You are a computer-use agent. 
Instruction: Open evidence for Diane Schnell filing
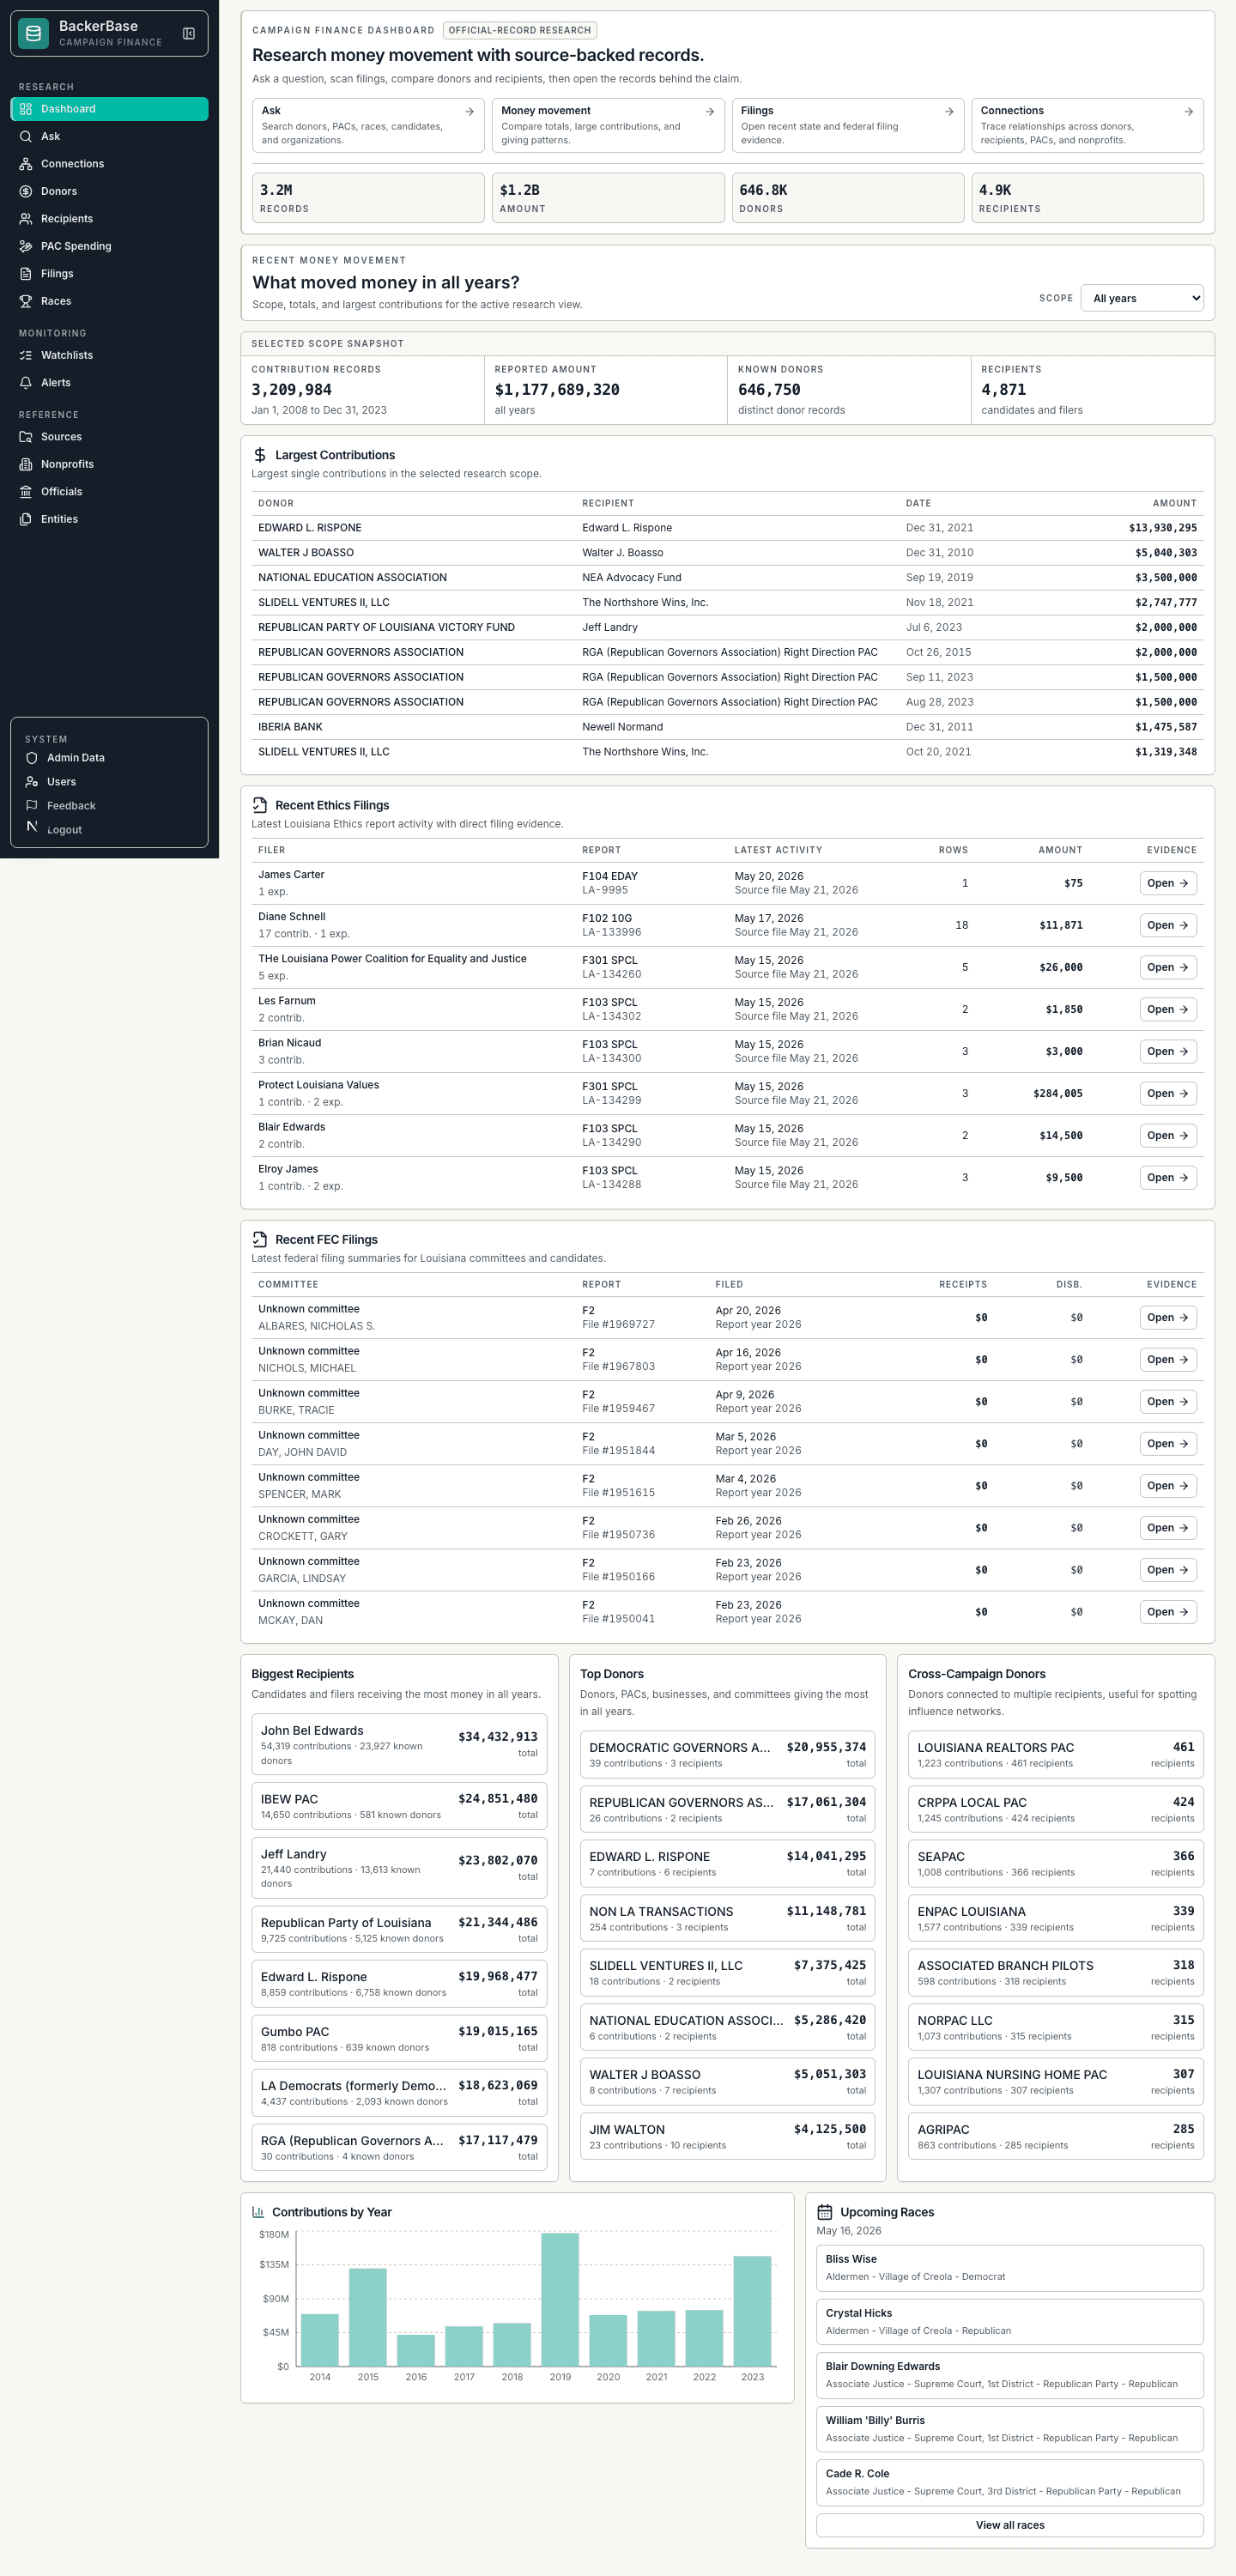pos(1168,925)
